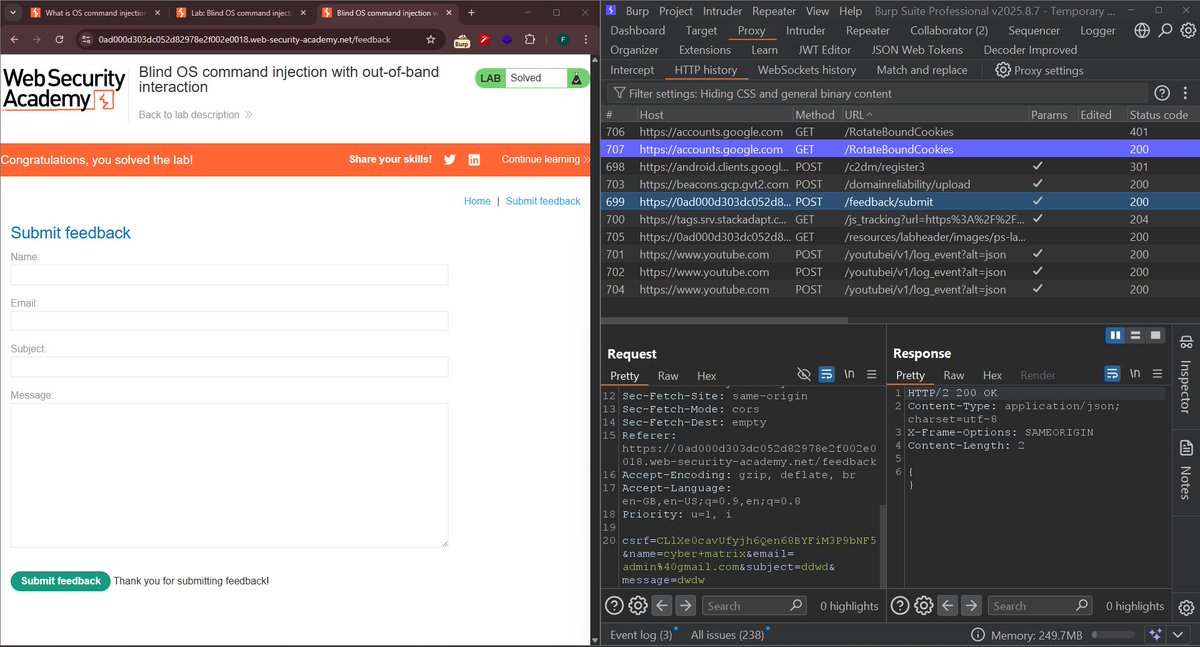Toggle syntax highlighting in the Response panel
The width and height of the screenshot is (1200, 647).
tap(1112, 373)
